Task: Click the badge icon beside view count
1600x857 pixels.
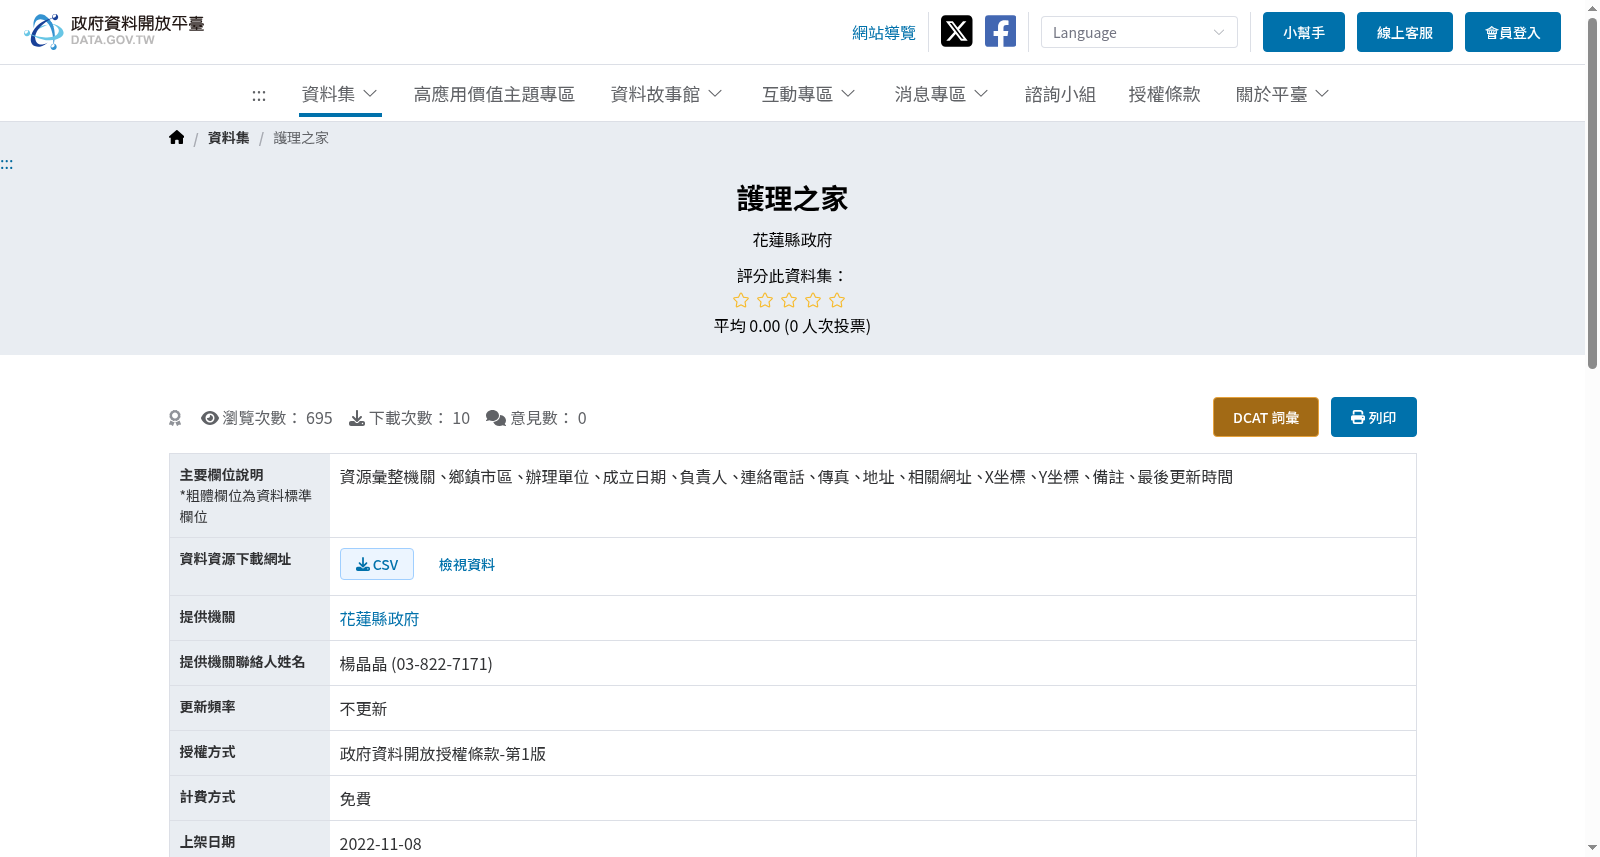Action: point(175,418)
